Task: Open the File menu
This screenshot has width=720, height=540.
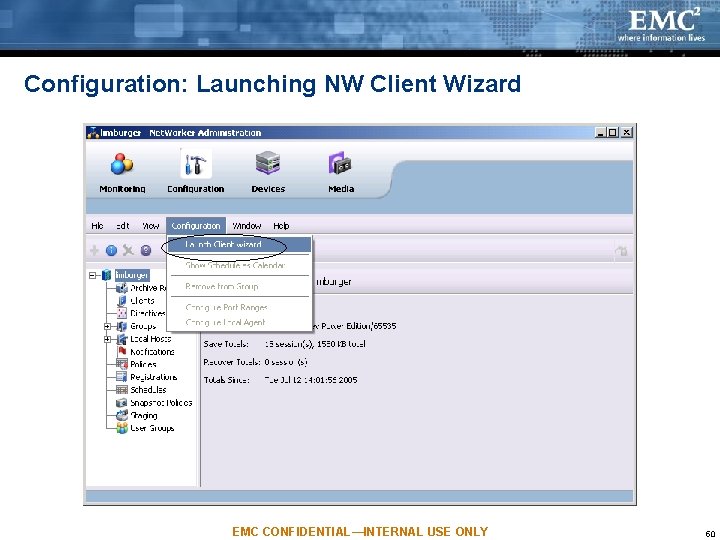Action: coord(97,226)
